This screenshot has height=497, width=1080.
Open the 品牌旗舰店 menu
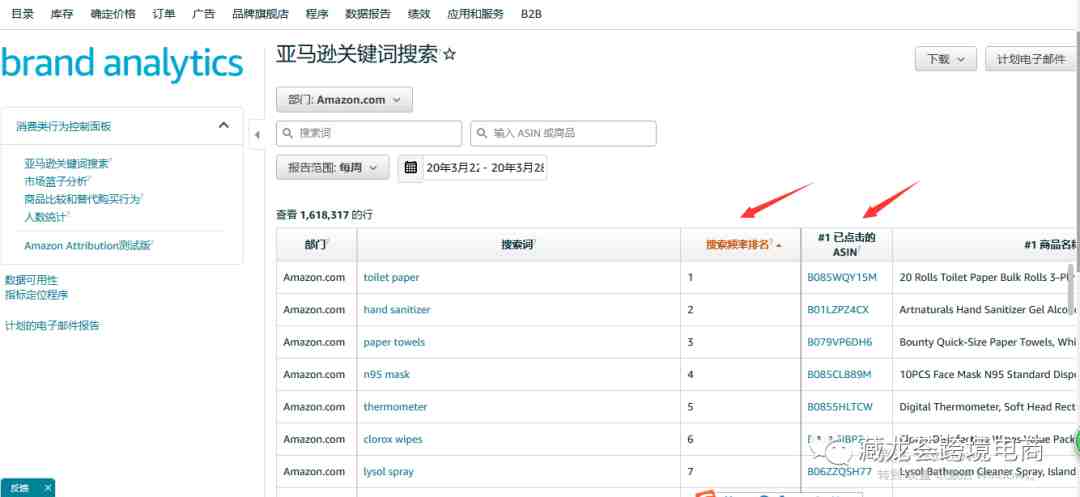point(260,14)
